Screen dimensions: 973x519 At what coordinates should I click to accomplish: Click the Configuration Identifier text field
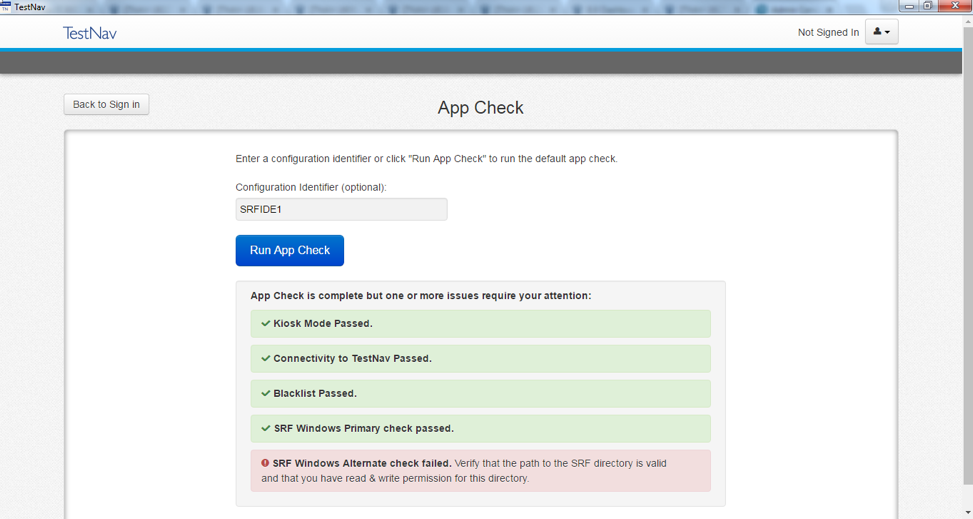tap(341, 209)
